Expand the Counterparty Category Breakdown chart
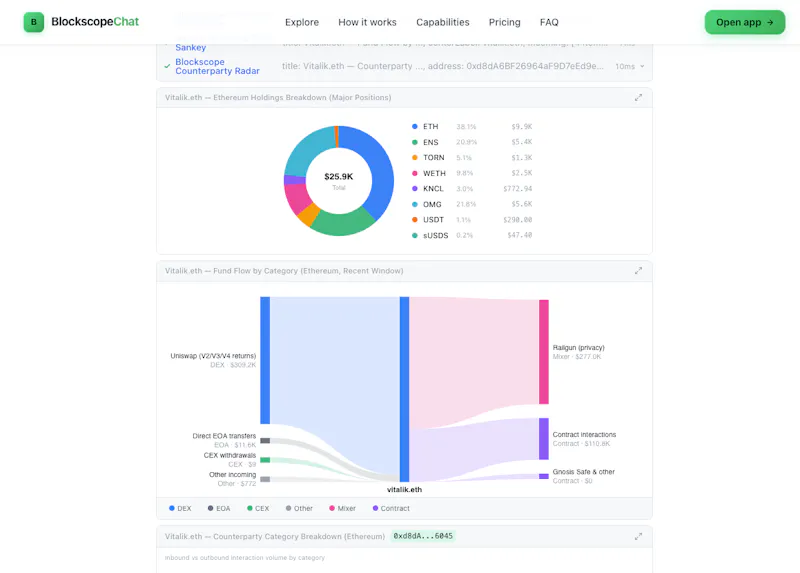The width and height of the screenshot is (800, 573). coord(638,536)
